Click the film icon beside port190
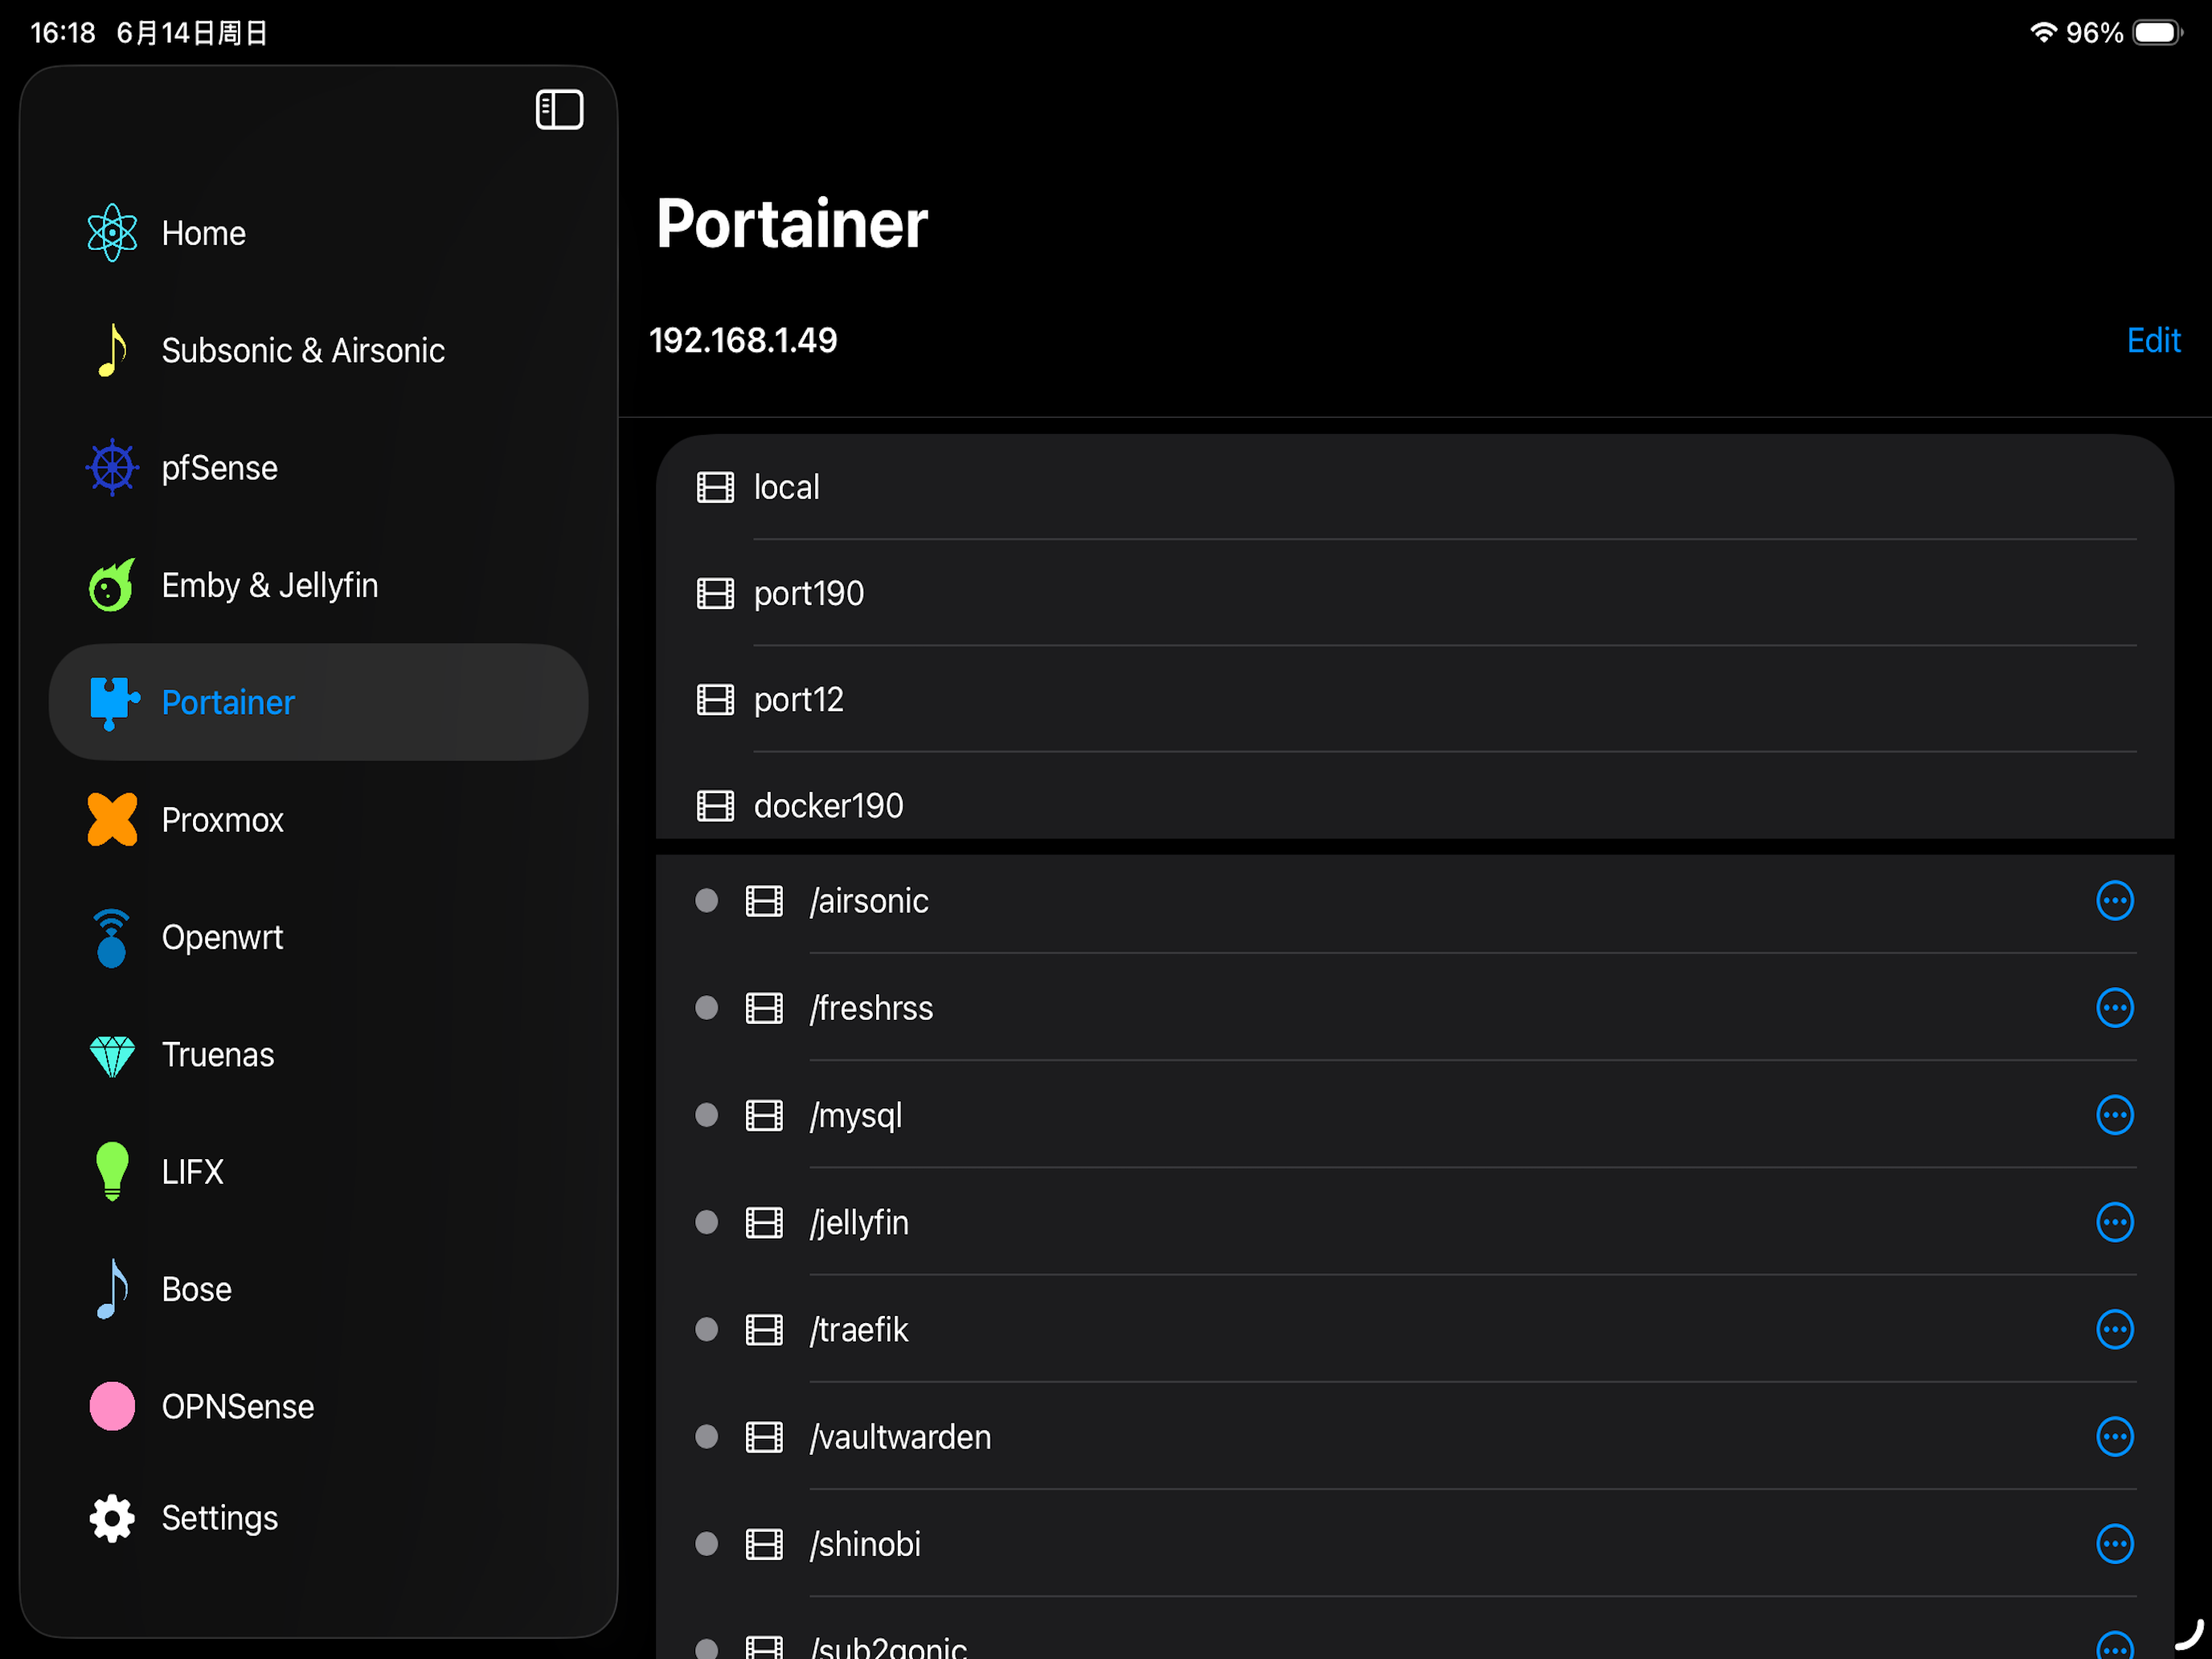 coord(715,593)
